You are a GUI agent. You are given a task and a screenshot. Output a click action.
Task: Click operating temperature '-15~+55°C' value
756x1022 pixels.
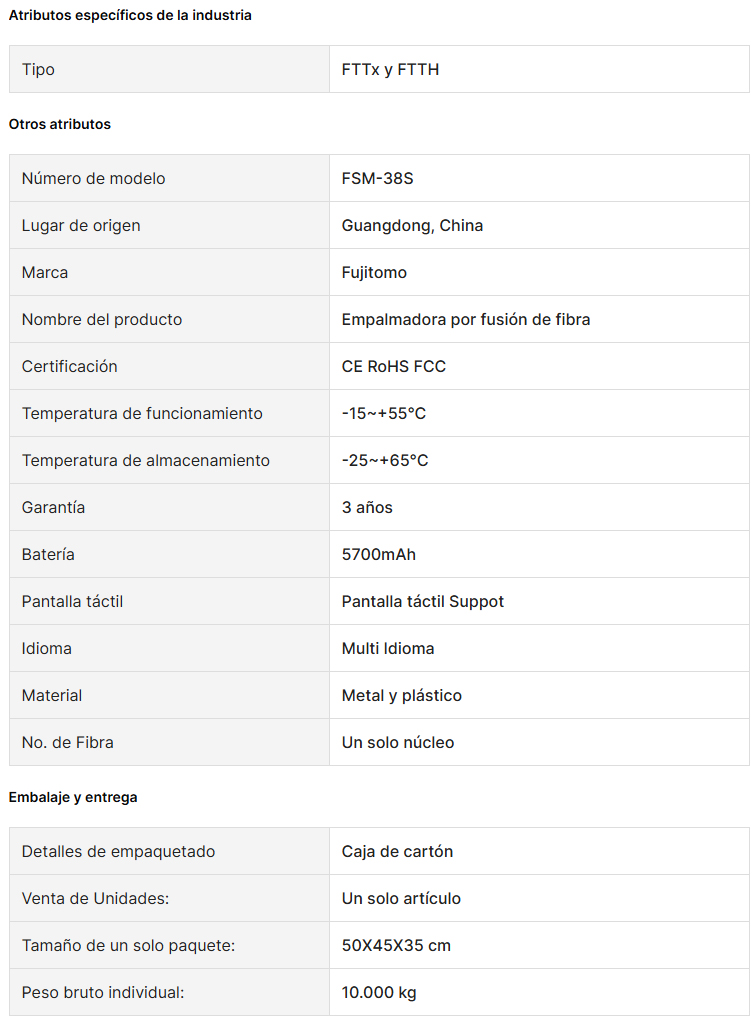click(383, 413)
